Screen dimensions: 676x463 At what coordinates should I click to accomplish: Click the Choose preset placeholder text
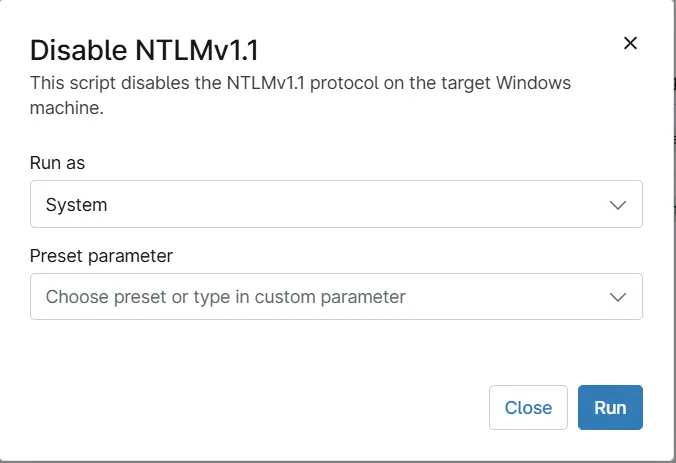[225, 297]
